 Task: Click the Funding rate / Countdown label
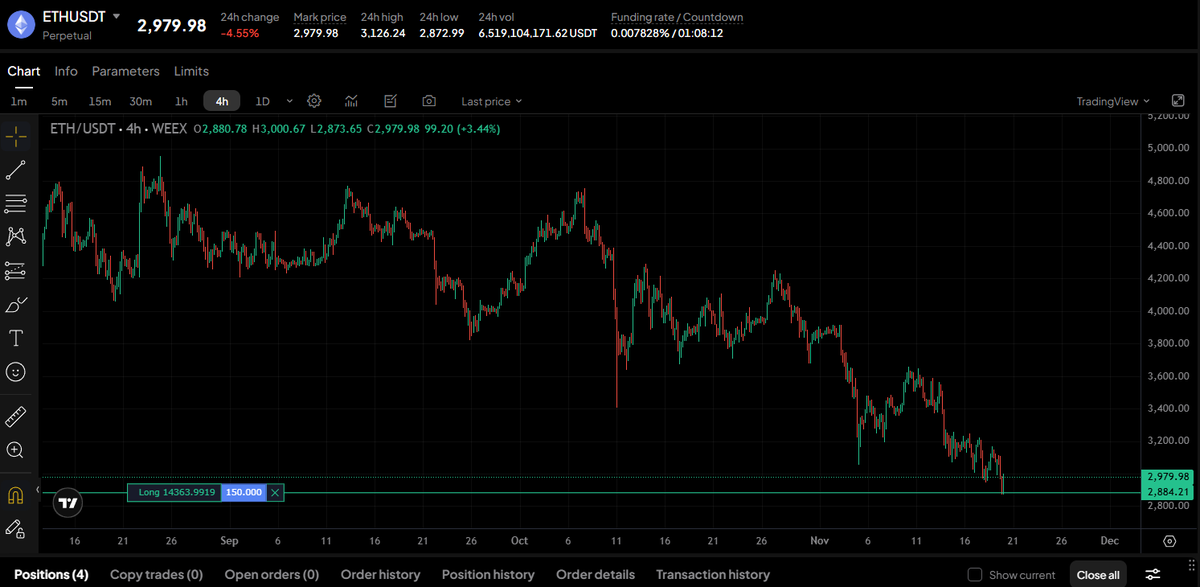677,17
